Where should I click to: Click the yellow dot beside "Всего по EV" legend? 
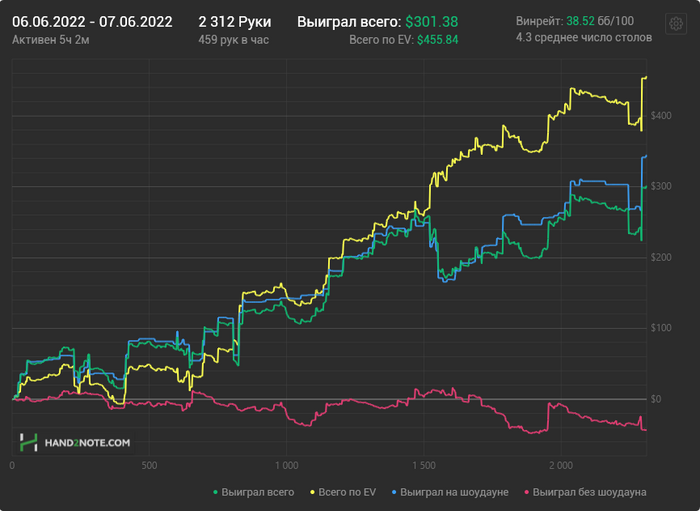(312, 493)
